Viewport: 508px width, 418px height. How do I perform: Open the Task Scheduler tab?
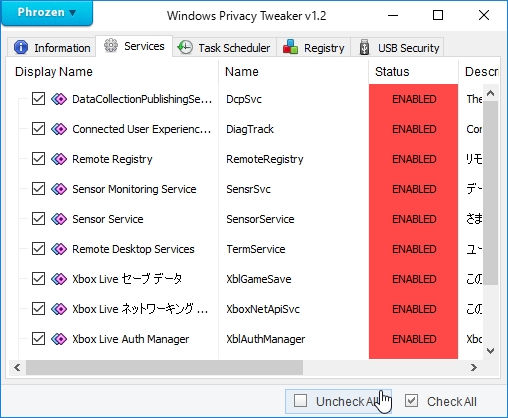tap(224, 48)
